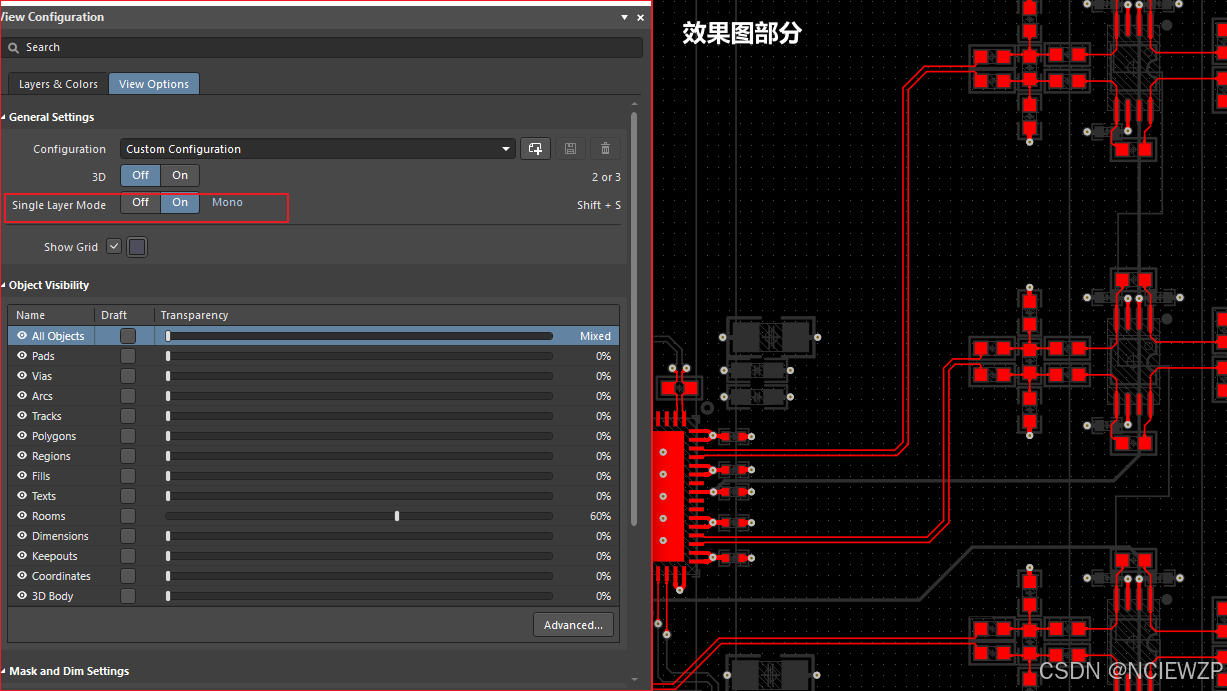Set 3D mode to Off
Viewport: 1227px width, 691px height.
pos(141,175)
